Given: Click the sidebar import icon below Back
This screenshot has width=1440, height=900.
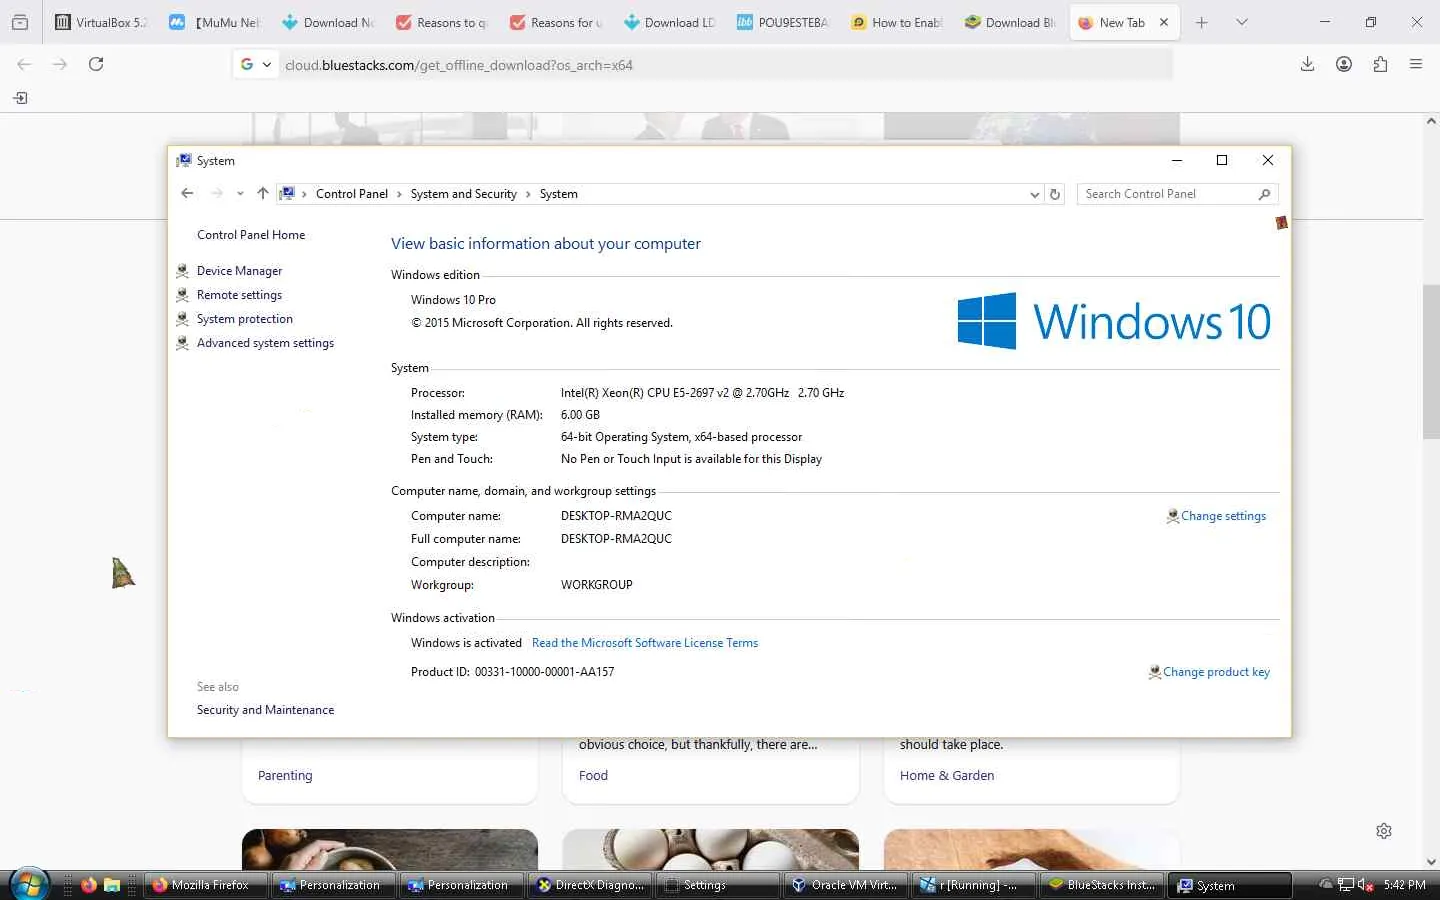Looking at the screenshot, I should pyautogui.click(x=20, y=98).
